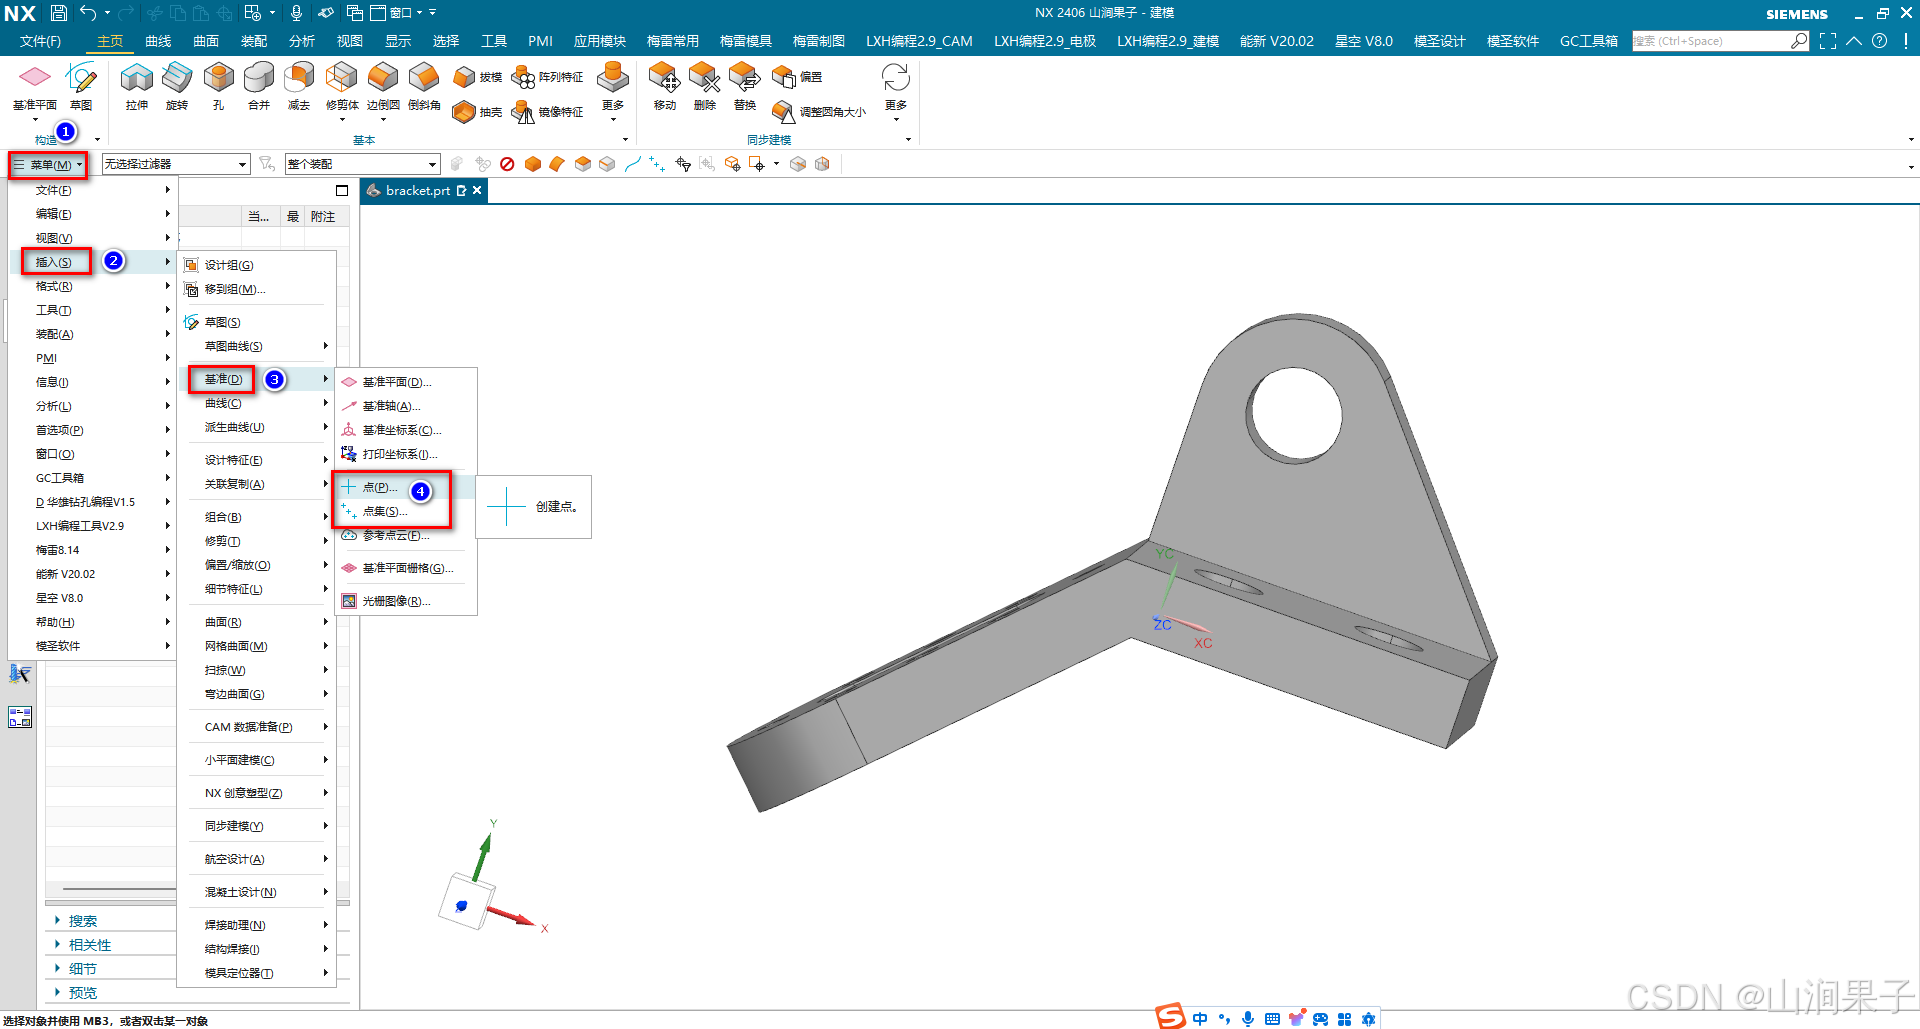This screenshot has height=1029, width=1920.
Task: Expand the 搜索 section
Action: (x=83, y=921)
